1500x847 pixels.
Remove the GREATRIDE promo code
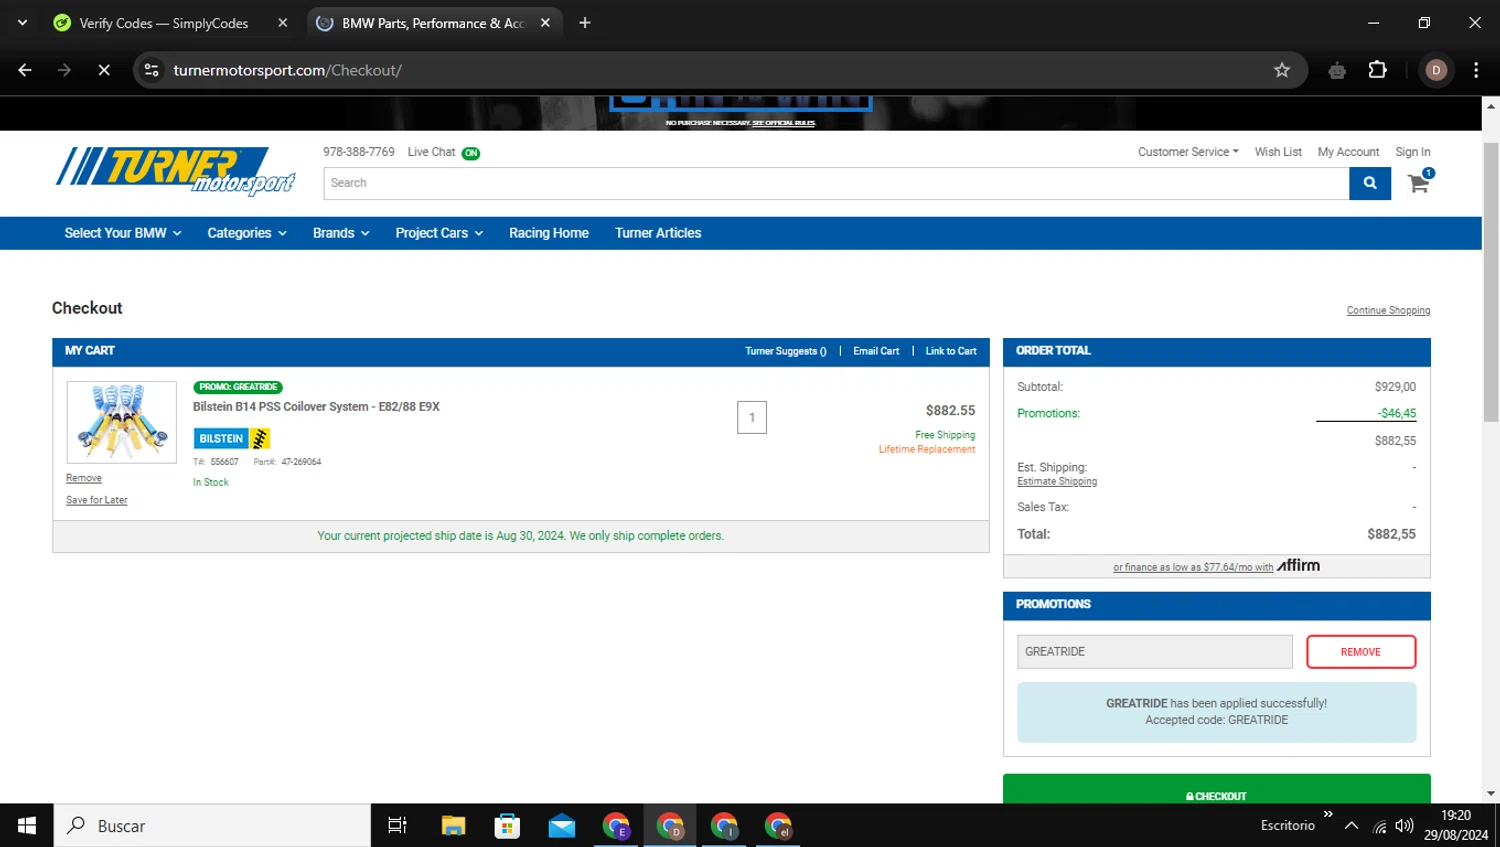click(1361, 652)
